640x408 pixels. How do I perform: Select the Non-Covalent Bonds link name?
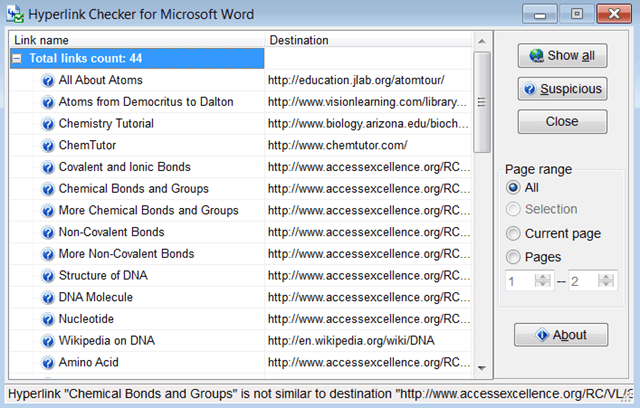(111, 232)
